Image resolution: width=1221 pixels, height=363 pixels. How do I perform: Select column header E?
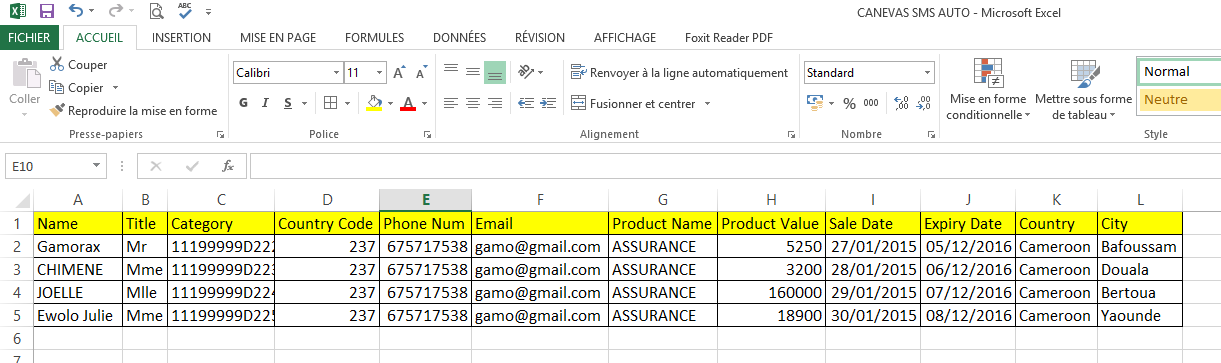[x=425, y=199]
